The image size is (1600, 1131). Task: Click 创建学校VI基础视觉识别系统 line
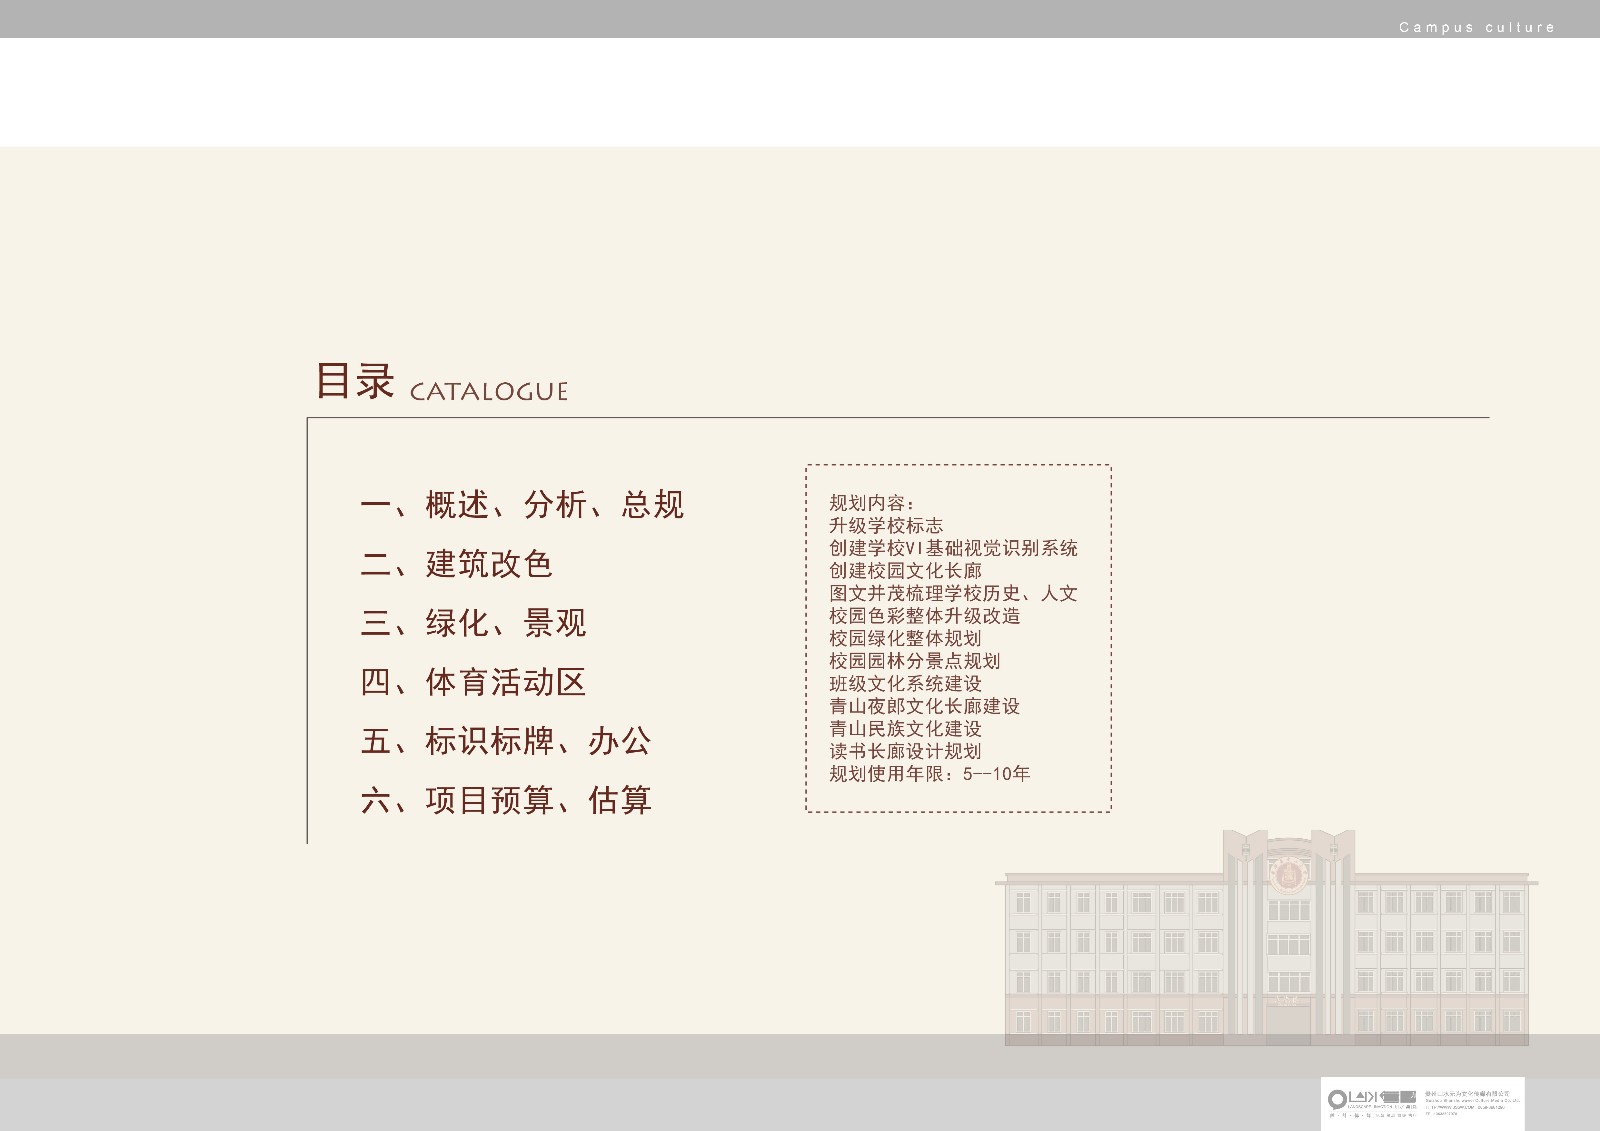coord(953,548)
